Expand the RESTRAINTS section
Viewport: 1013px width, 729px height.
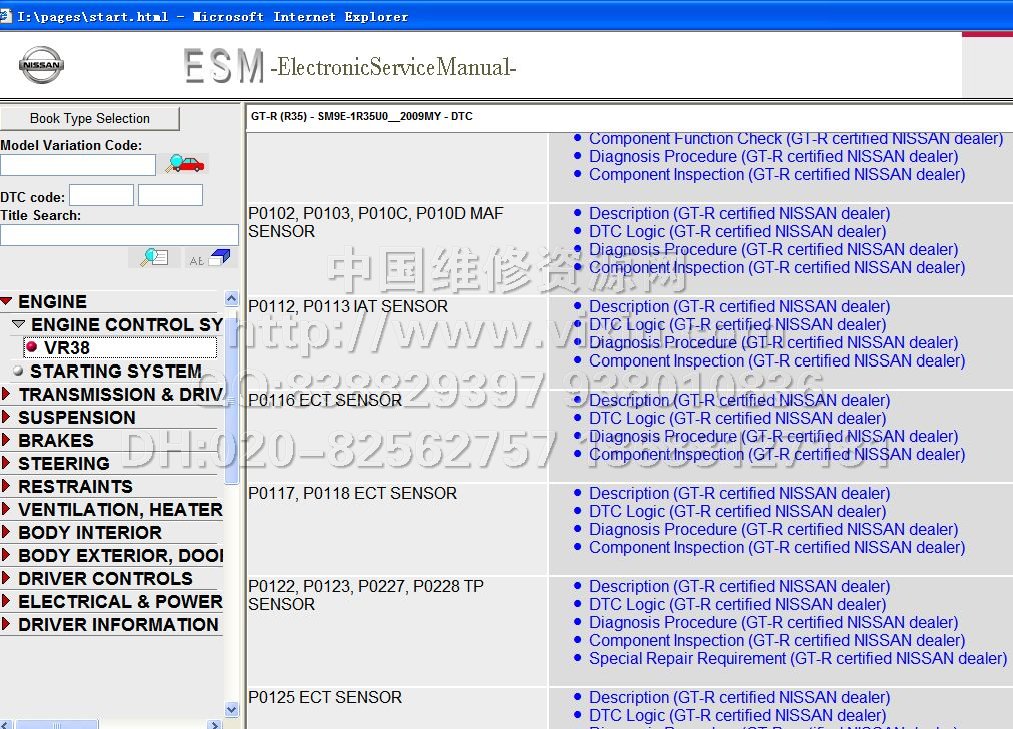click(x=6, y=486)
